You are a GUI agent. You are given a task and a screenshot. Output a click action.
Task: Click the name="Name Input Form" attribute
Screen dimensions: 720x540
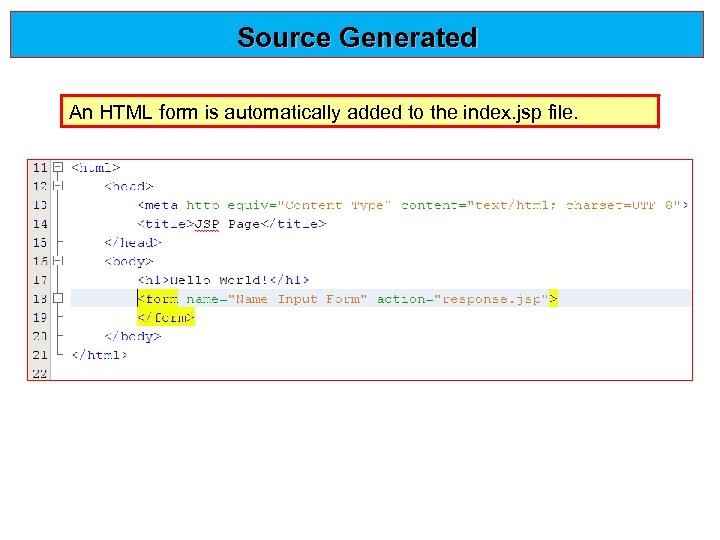[x=276, y=299]
